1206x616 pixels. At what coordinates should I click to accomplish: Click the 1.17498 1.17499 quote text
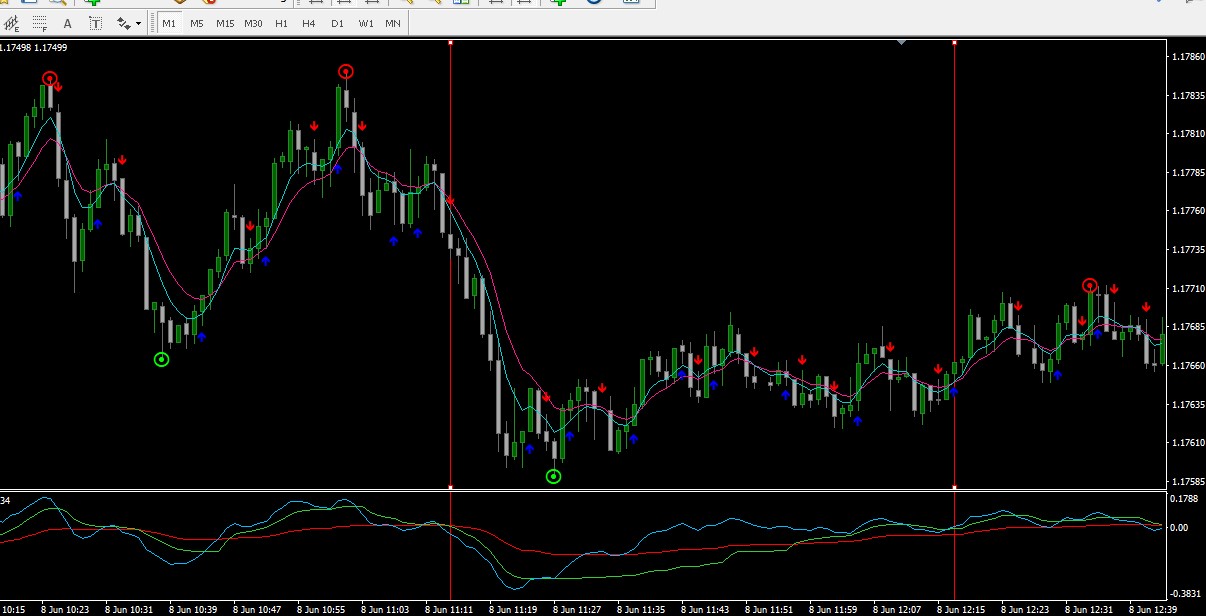pos(34,47)
